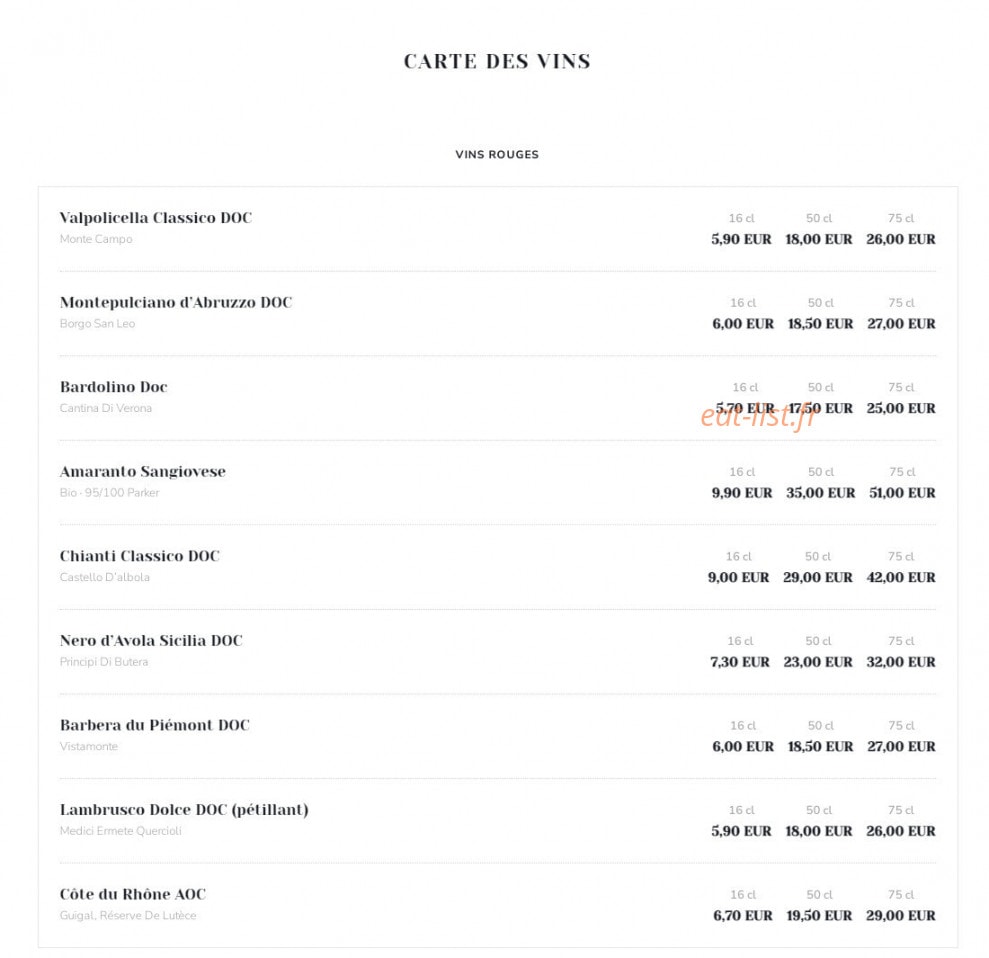Pick the 29,00 EUR Chianti 50 cl price
This screenshot has height=958, width=989.
(818, 577)
